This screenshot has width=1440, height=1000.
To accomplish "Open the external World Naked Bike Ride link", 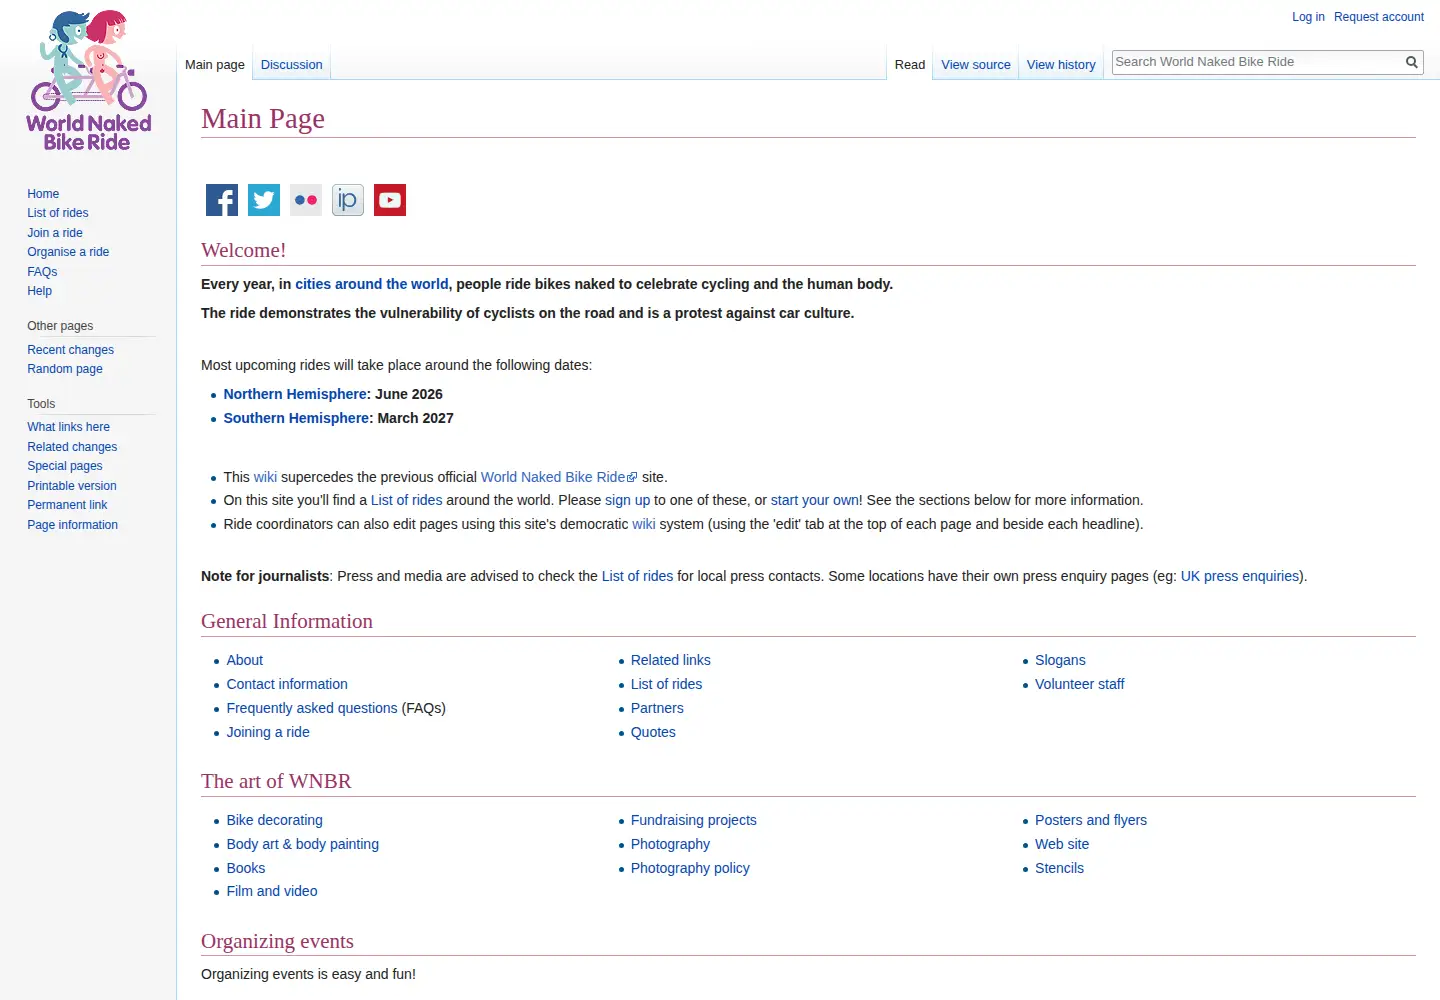I will (x=559, y=477).
